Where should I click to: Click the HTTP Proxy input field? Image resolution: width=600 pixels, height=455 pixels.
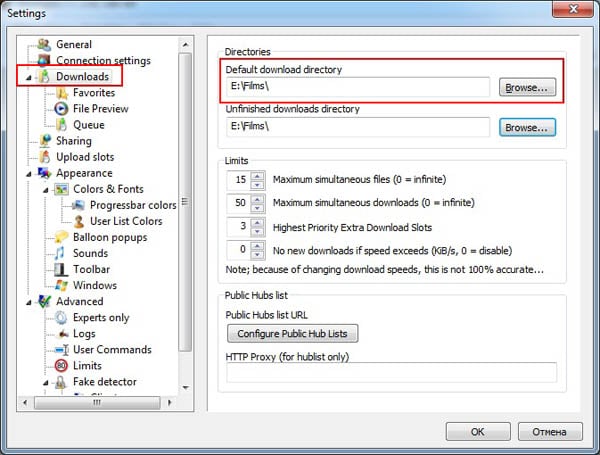click(x=391, y=372)
